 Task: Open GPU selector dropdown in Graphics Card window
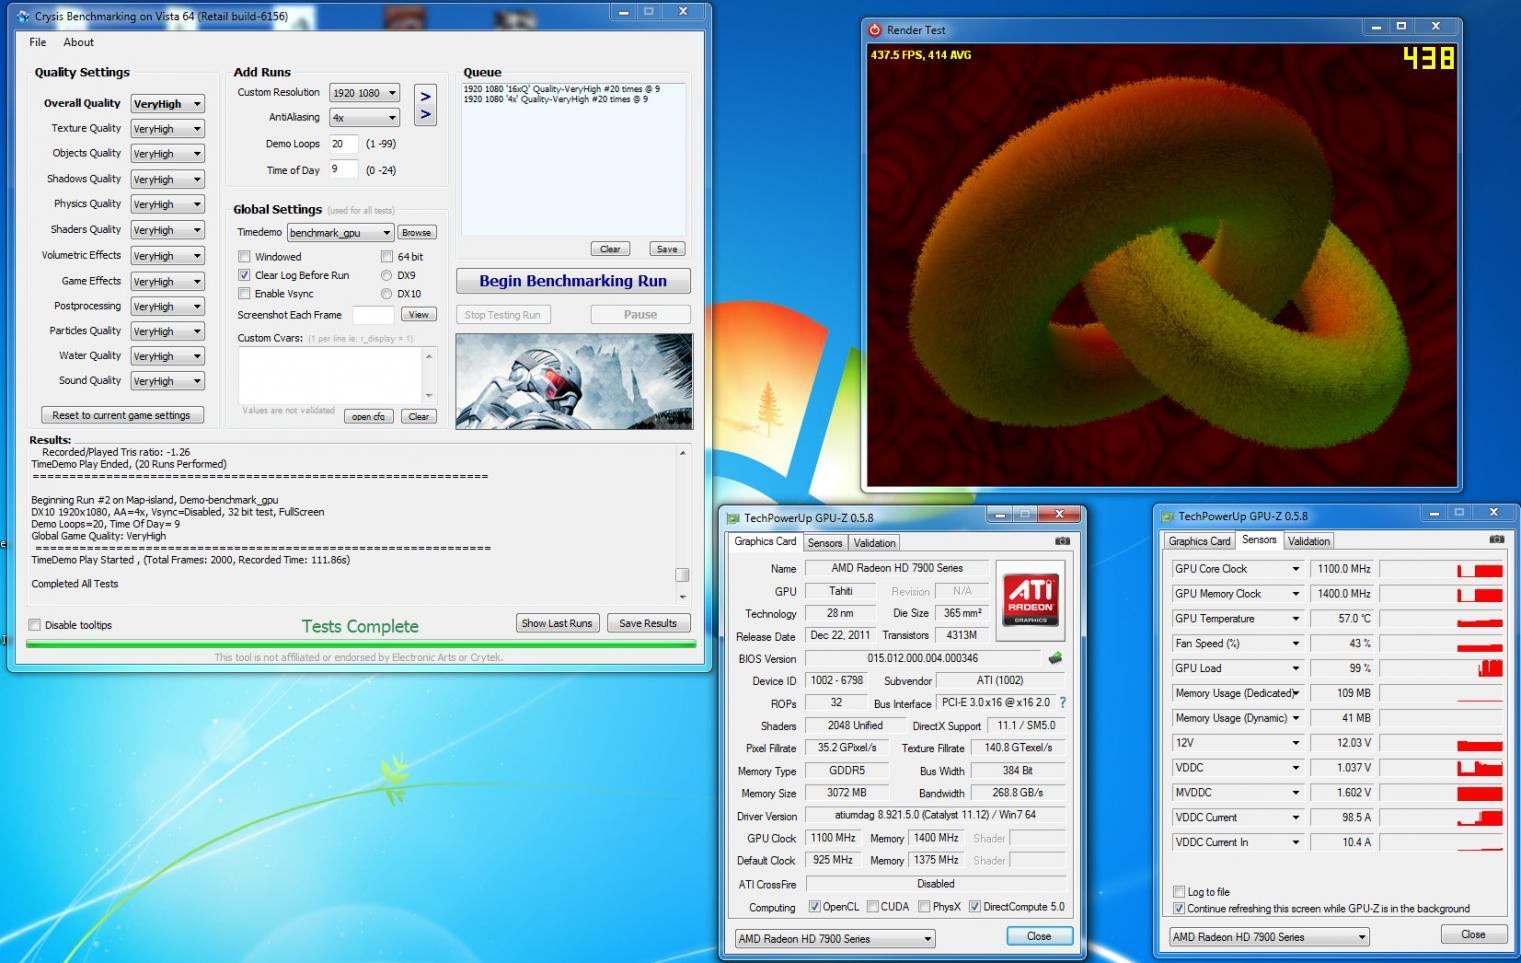click(835, 939)
